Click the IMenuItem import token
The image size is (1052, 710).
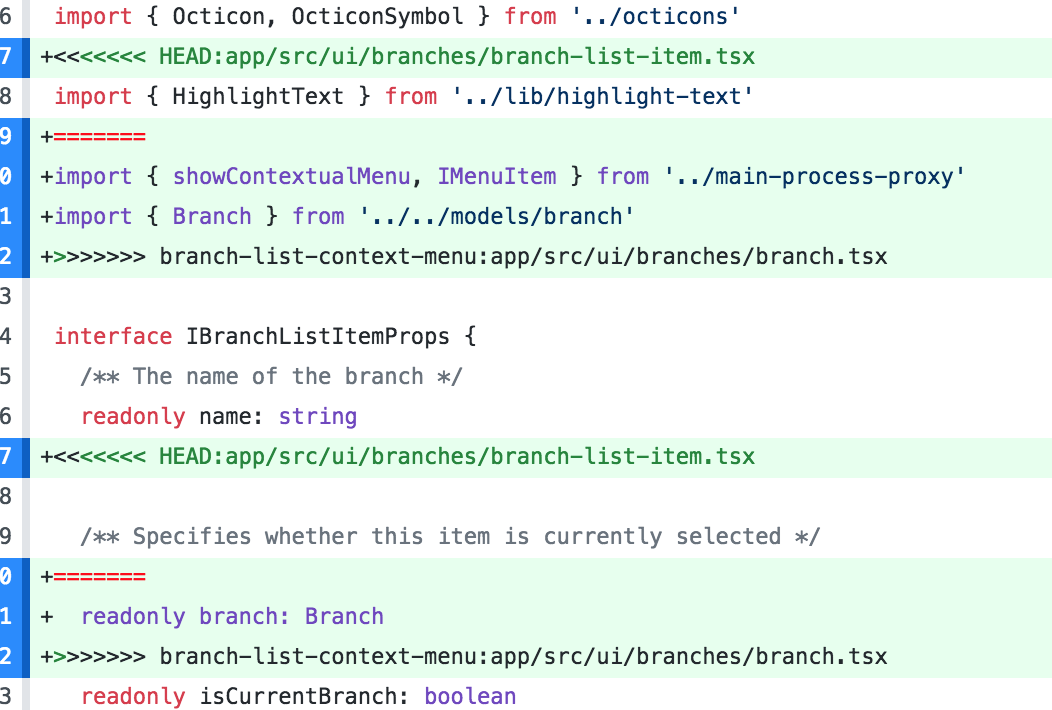click(x=497, y=176)
